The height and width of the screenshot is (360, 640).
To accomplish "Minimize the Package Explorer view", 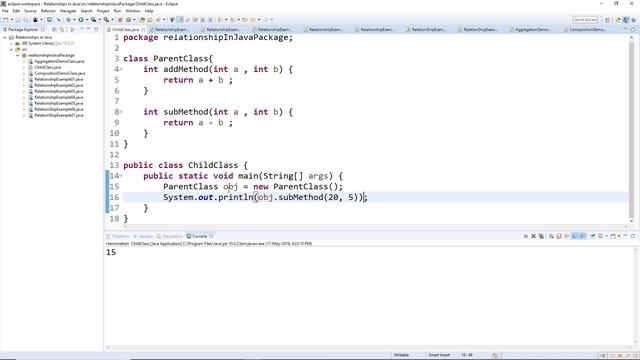I will tap(88, 29).
